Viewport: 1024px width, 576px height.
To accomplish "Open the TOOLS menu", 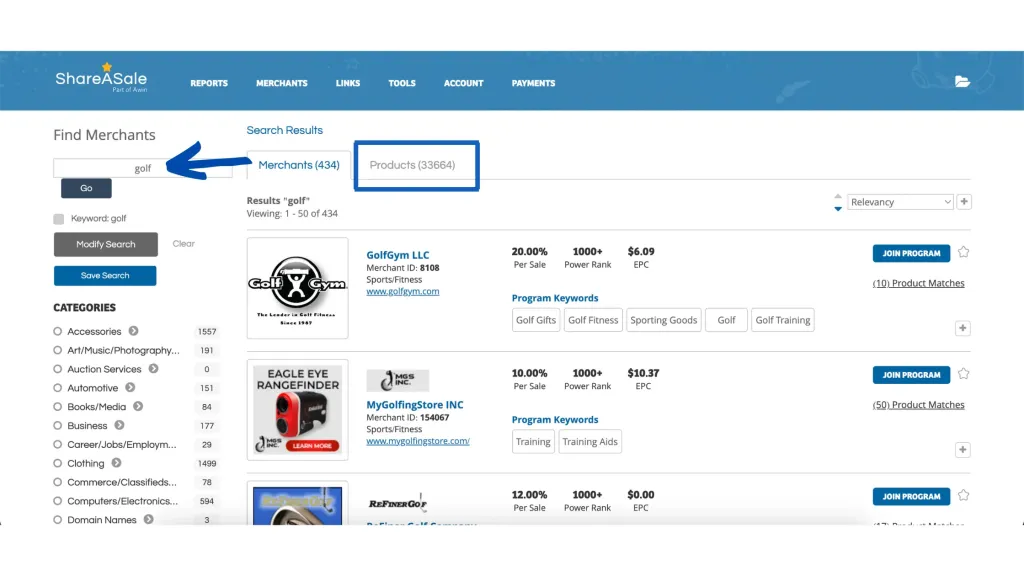I will click(402, 84).
